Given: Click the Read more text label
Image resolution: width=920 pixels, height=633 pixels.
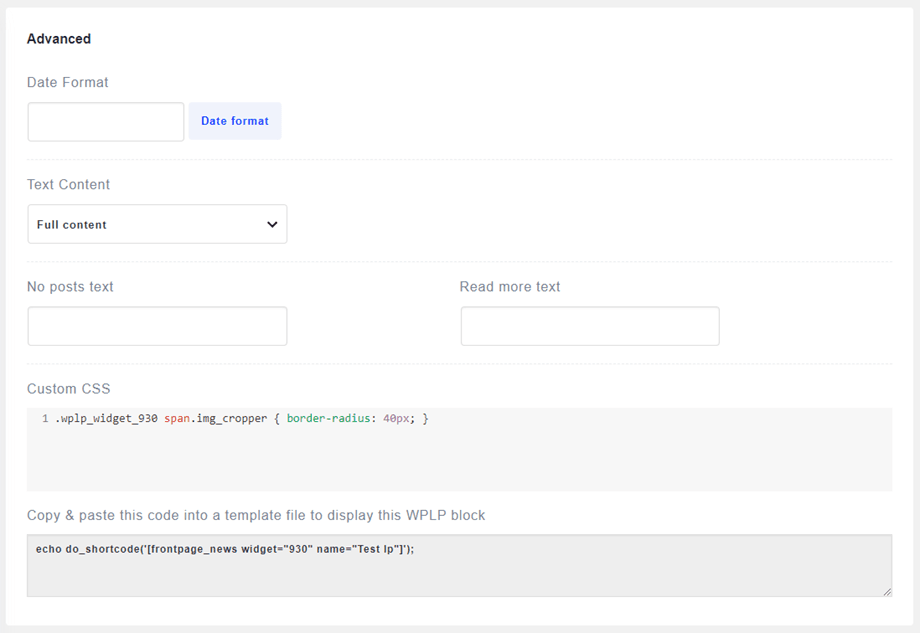Looking at the screenshot, I should (x=510, y=287).
